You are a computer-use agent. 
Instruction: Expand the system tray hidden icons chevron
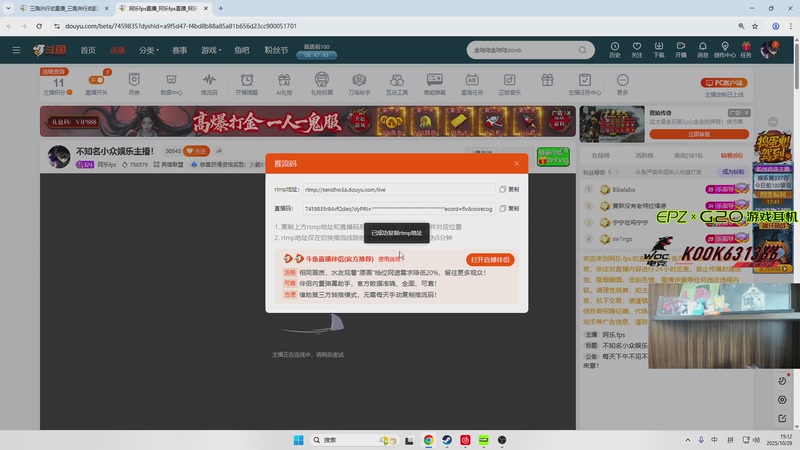point(688,440)
